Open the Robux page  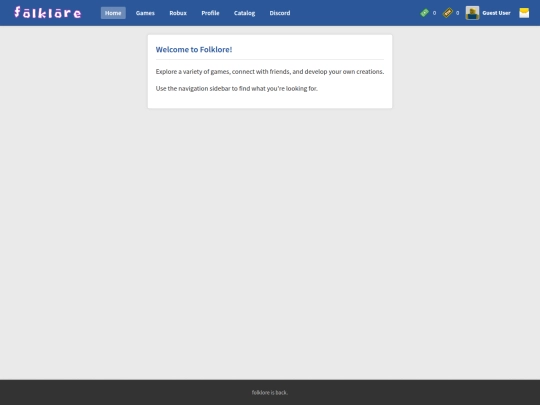[x=178, y=13]
